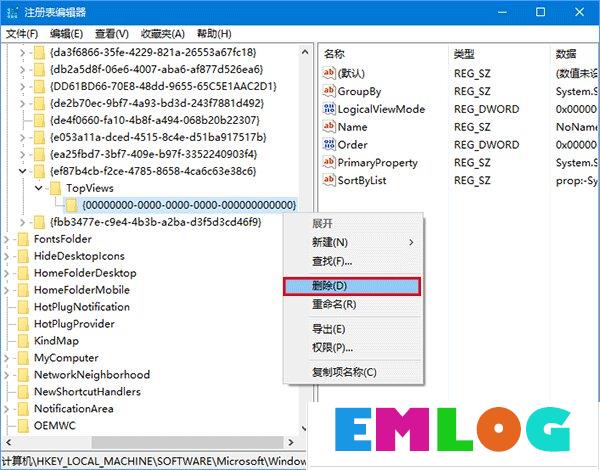
Task: Choose 导出(E) in context menu
Action: click(x=353, y=329)
